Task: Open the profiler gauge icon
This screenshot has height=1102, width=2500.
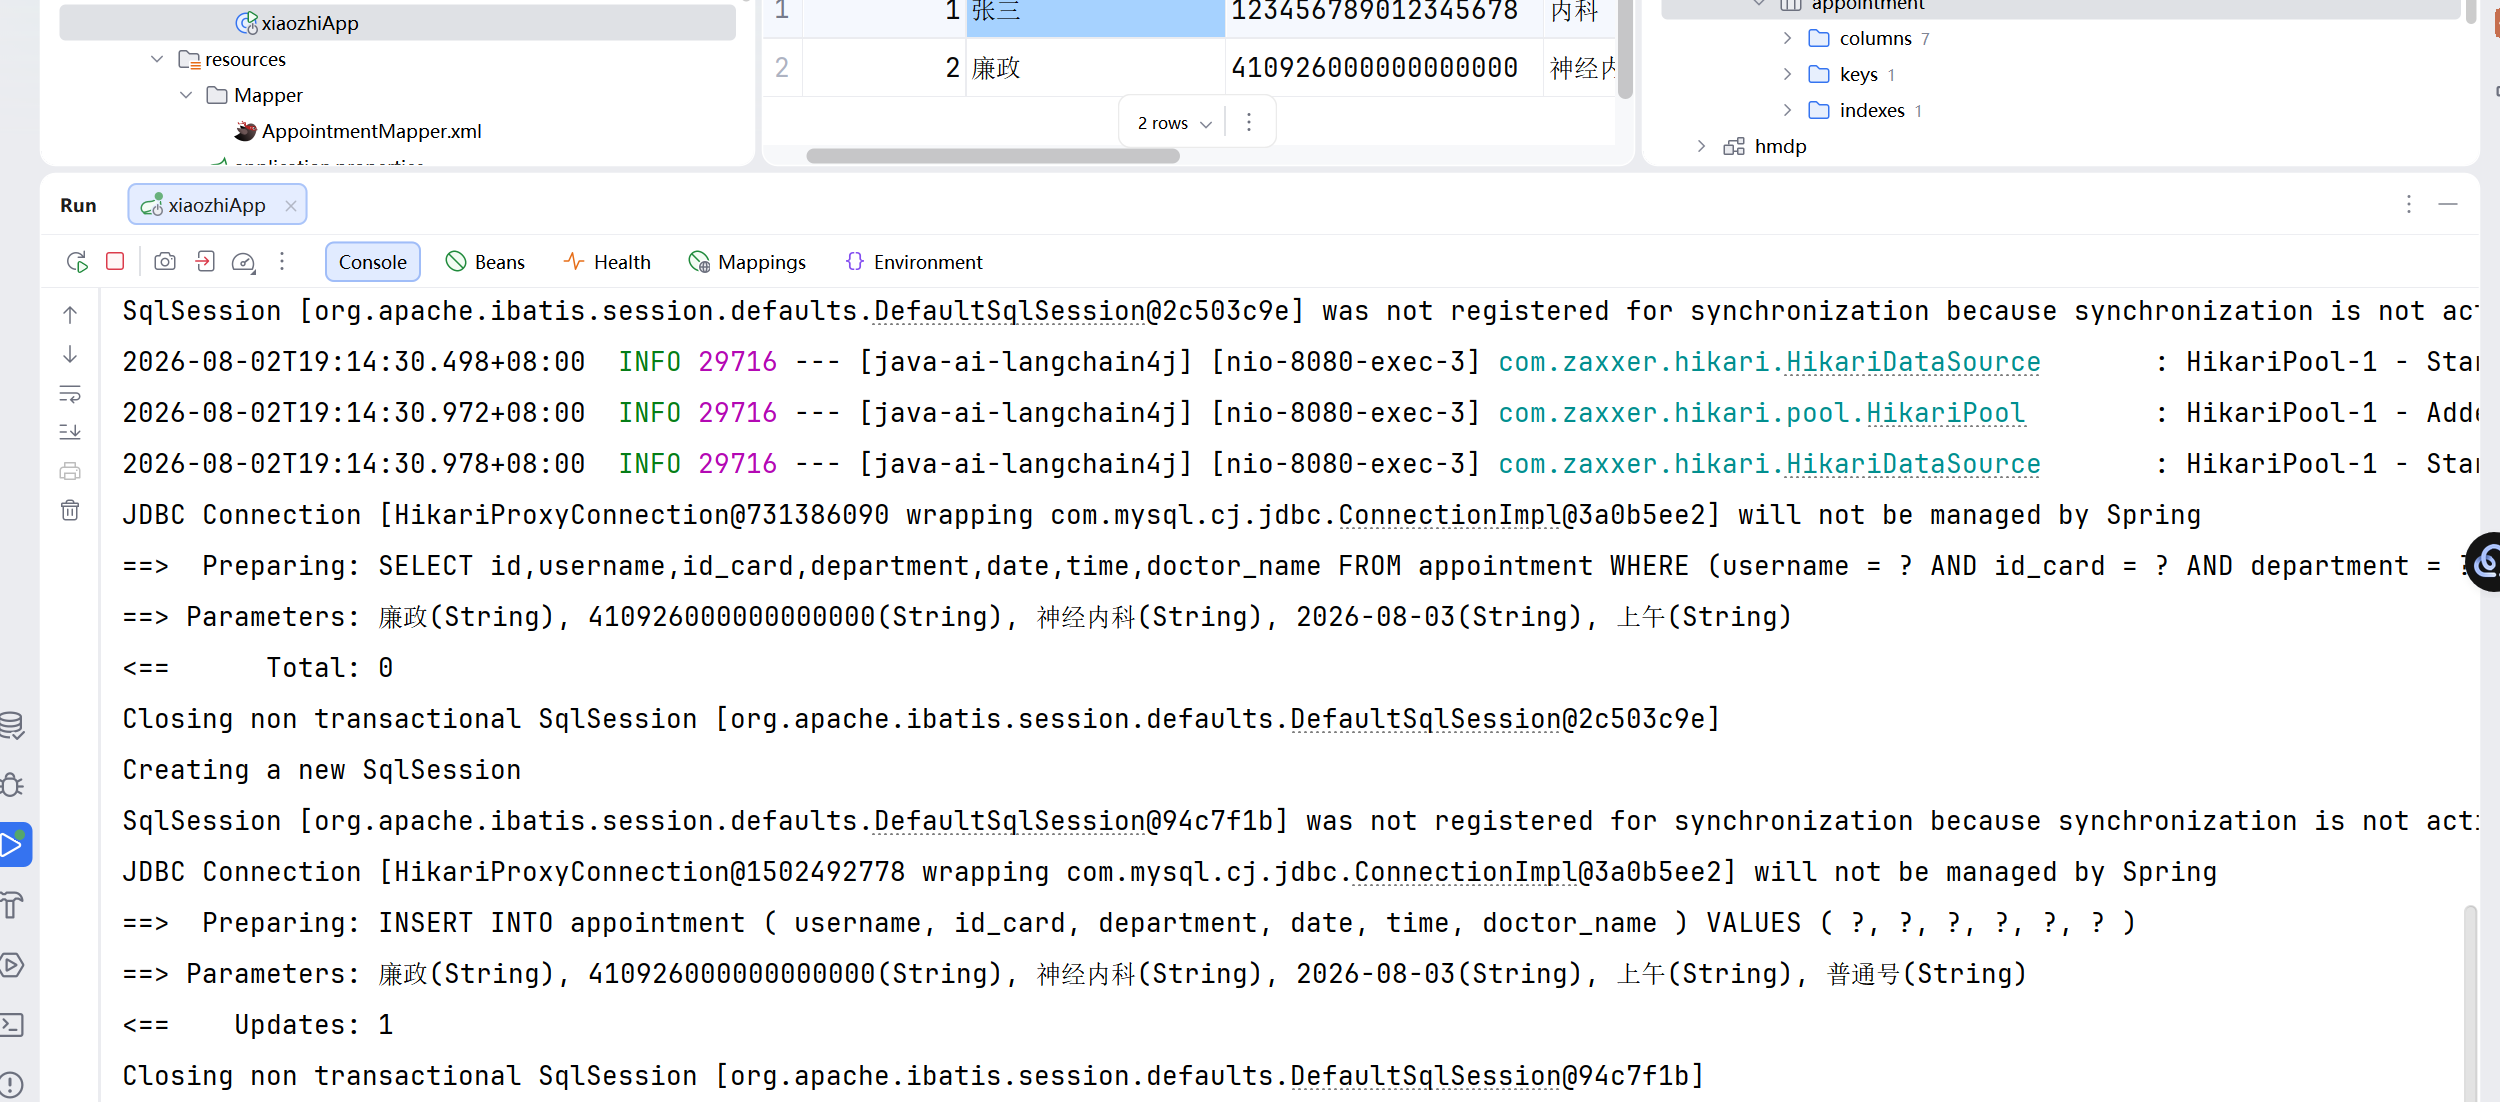Action: point(243,262)
